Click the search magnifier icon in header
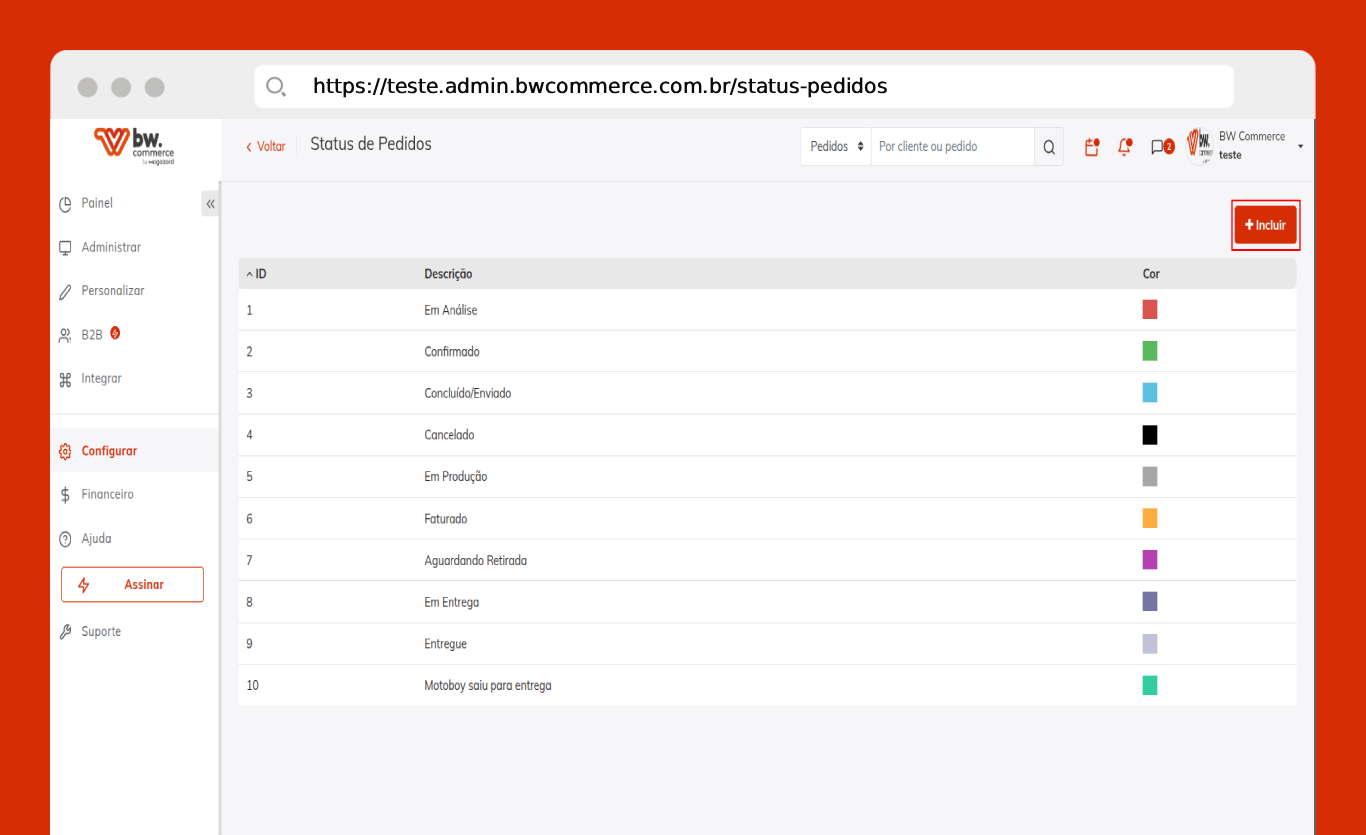 1048,147
